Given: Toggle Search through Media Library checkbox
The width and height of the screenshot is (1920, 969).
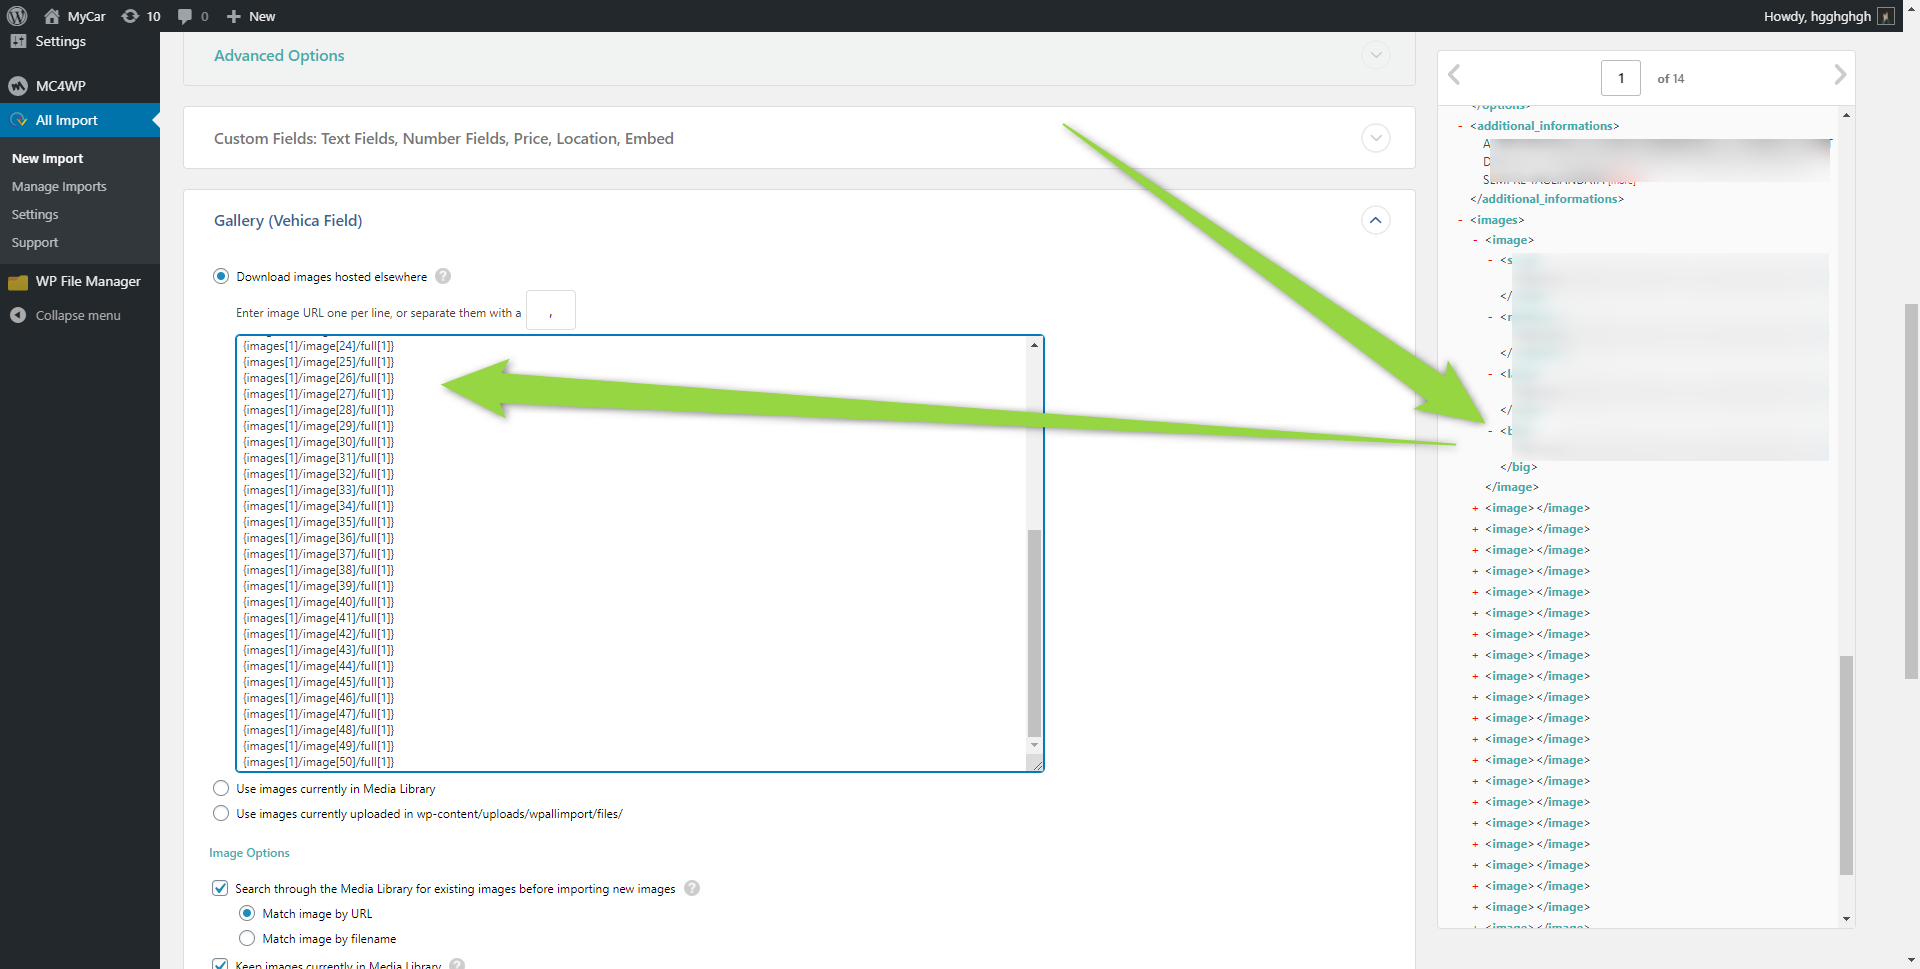Looking at the screenshot, I should (220, 888).
